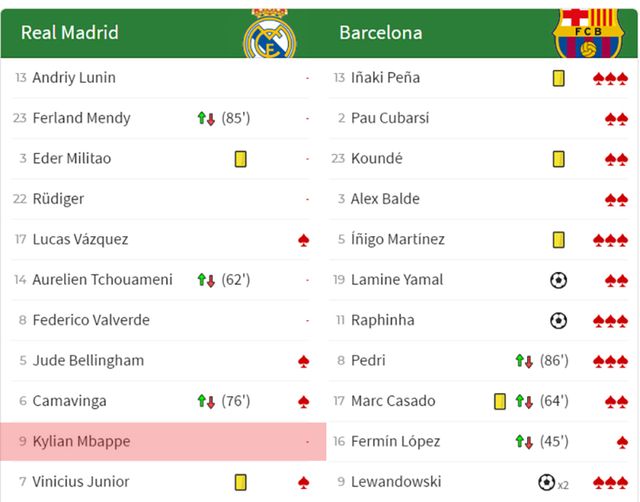Click the Real Madrid club crest
Viewport: 640px width, 502px height.
[x=270, y=32]
